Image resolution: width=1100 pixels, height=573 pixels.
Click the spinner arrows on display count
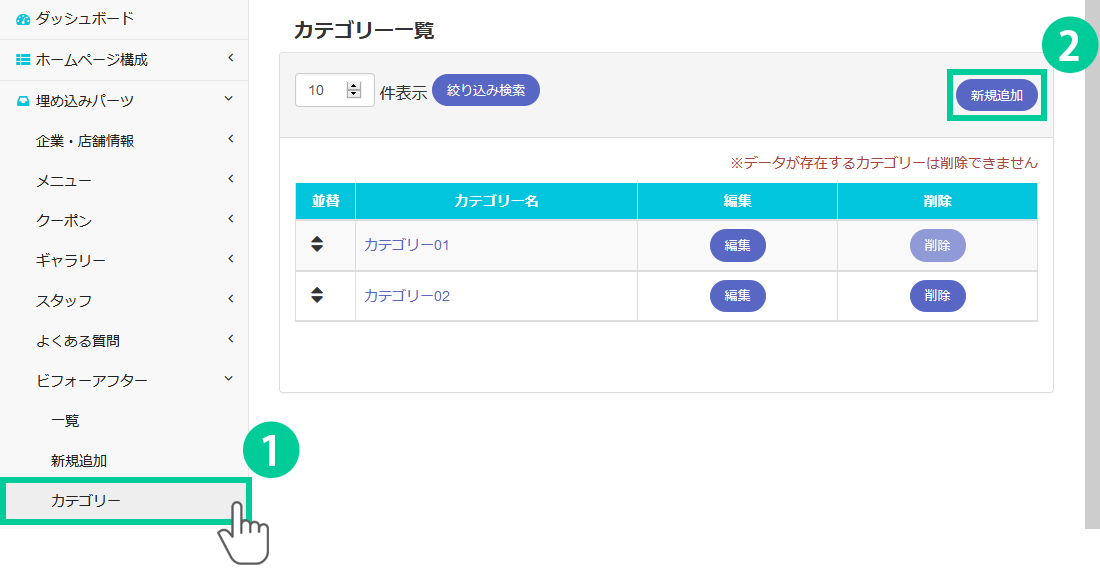tap(353, 90)
